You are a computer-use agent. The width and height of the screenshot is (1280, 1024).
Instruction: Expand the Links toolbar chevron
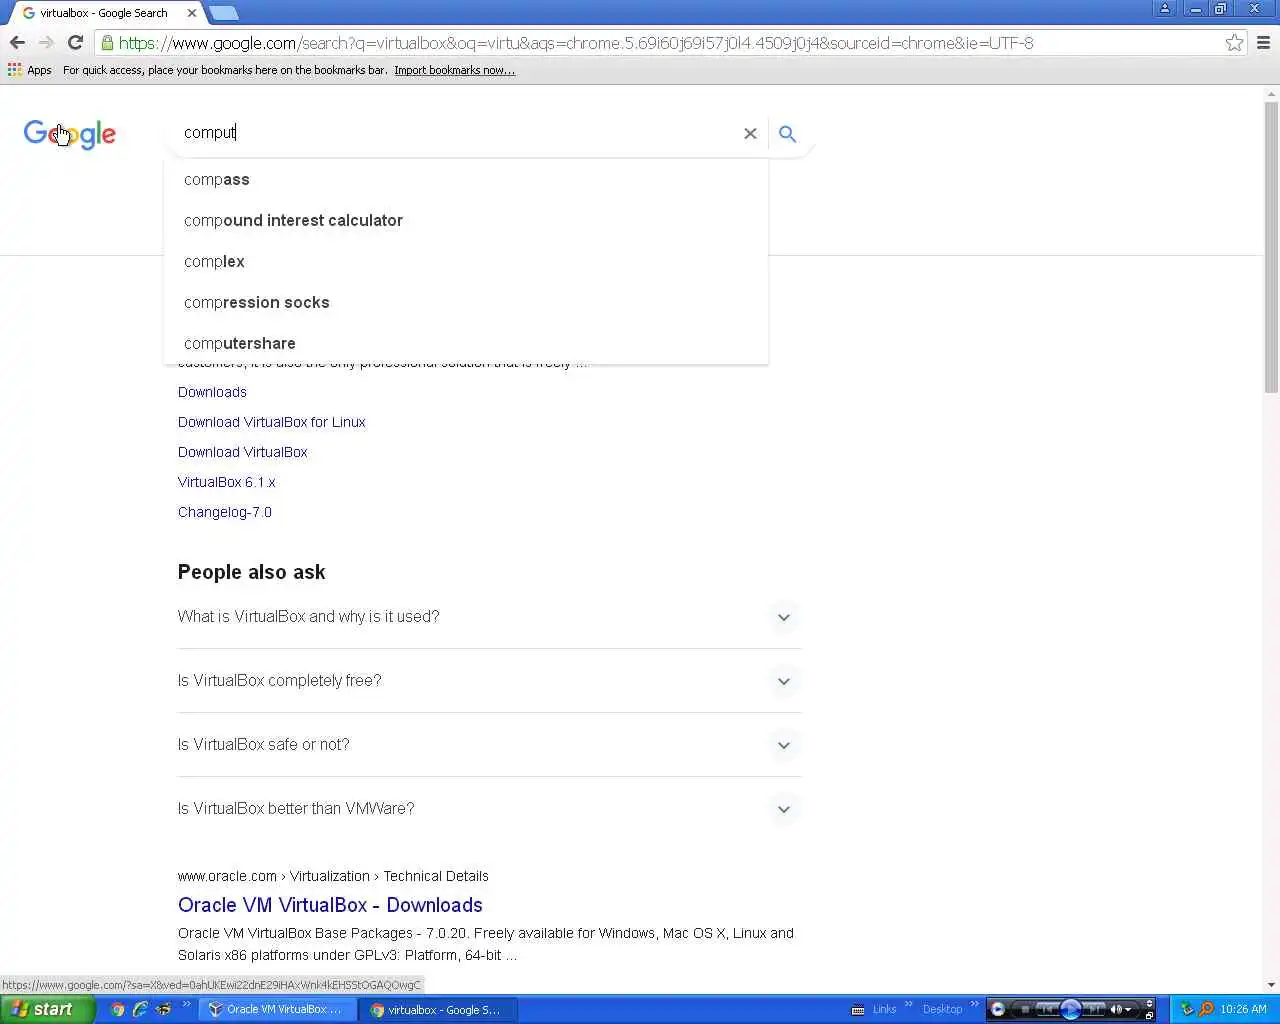[x=908, y=1004]
